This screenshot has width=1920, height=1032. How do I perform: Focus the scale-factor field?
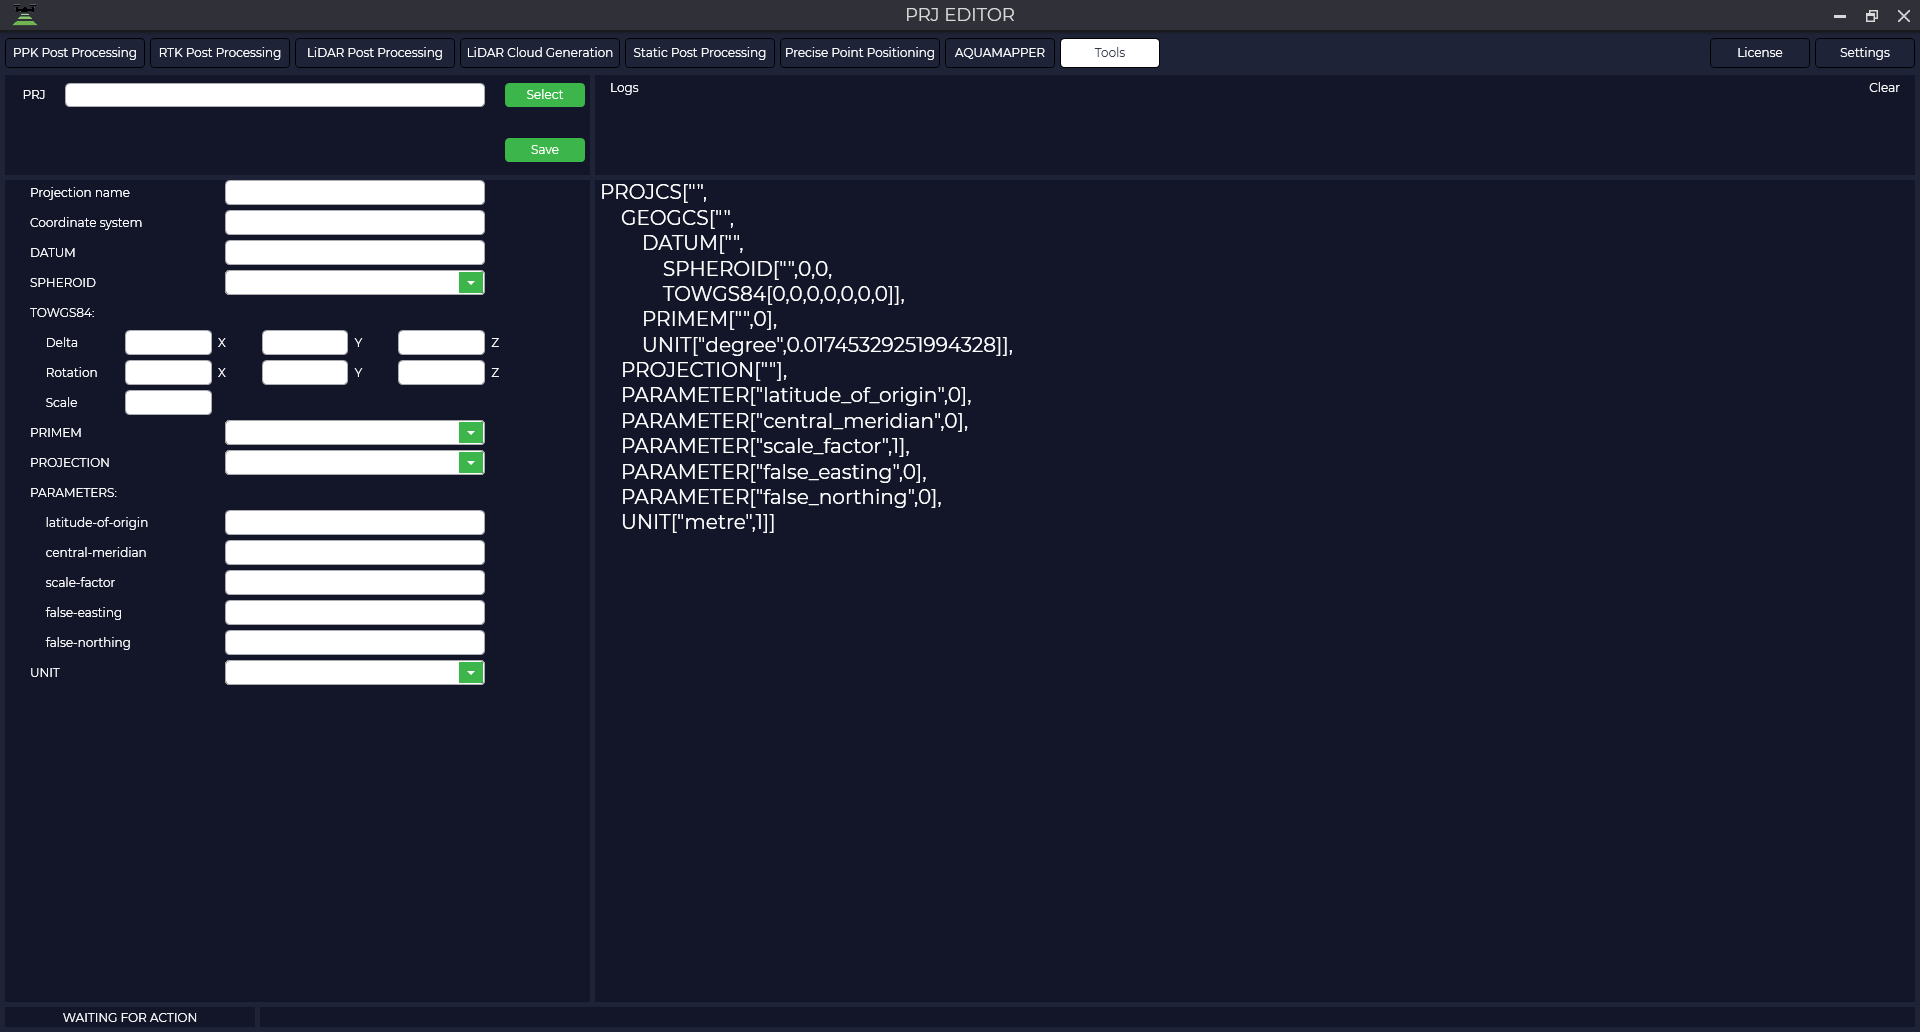pos(355,583)
